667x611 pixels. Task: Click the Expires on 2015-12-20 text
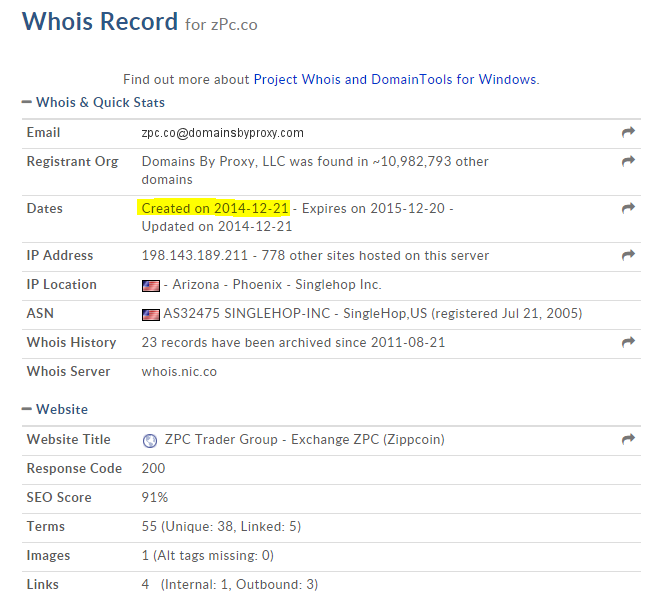pyautogui.click(x=373, y=208)
